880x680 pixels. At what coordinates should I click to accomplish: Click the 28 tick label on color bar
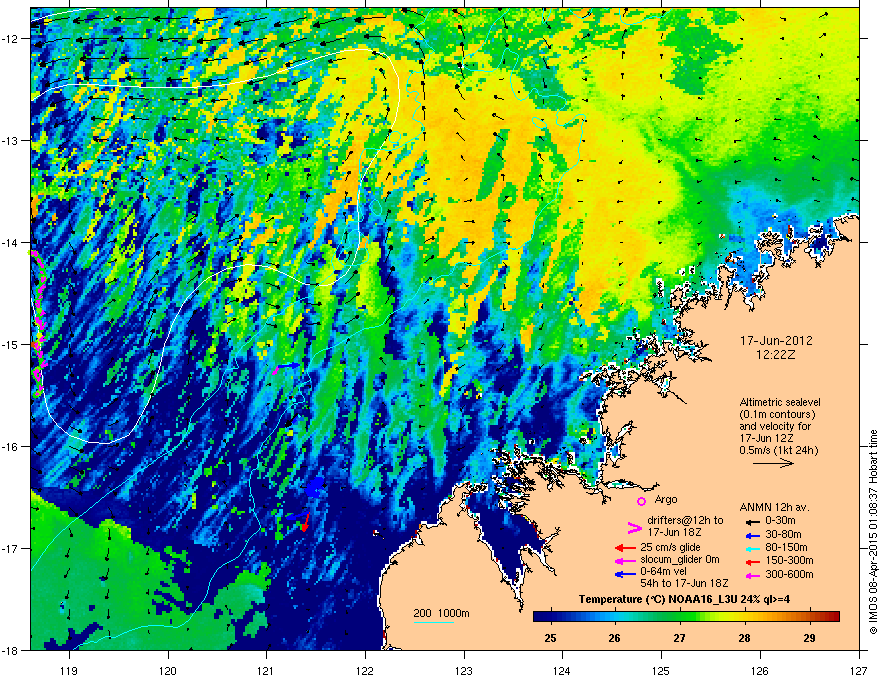click(744, 638)
